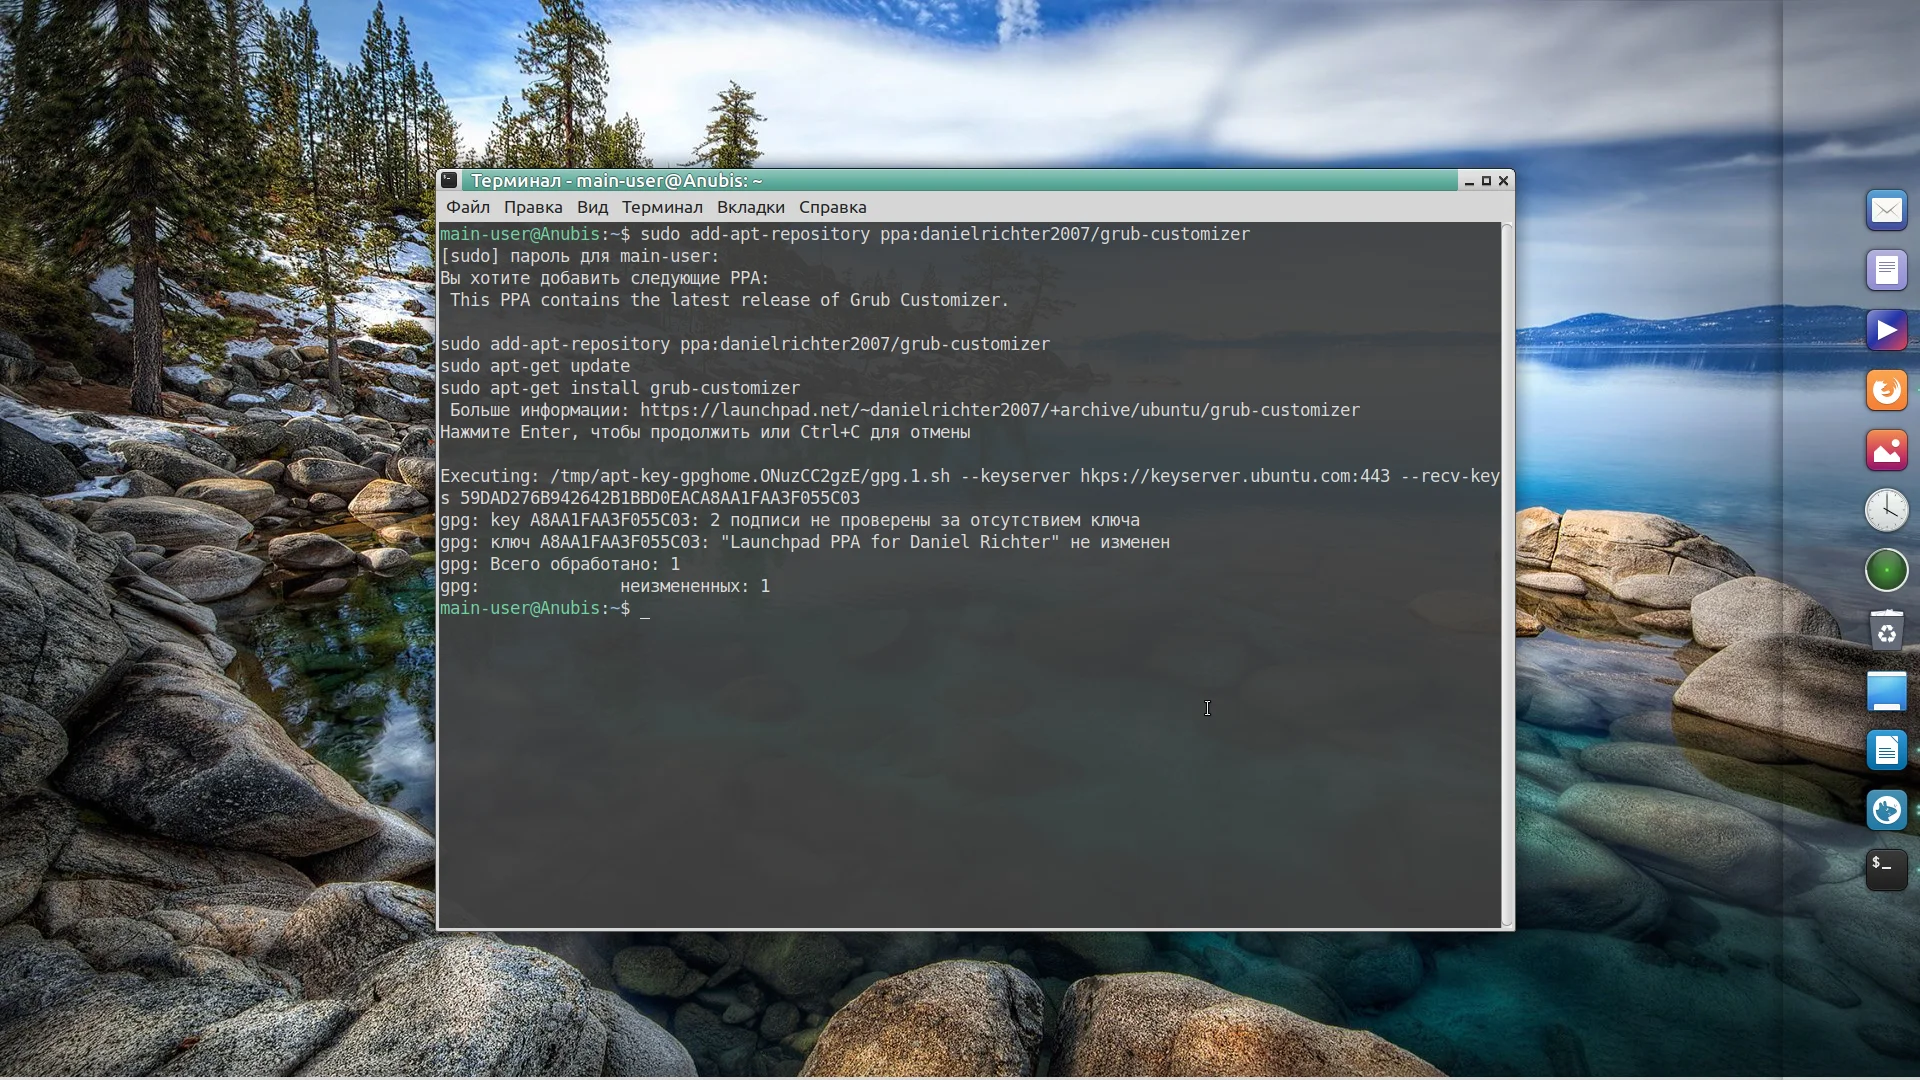Open the media player dock icon
This screenshot has width=1920, height=1080.
click(x=1886, y=331)
